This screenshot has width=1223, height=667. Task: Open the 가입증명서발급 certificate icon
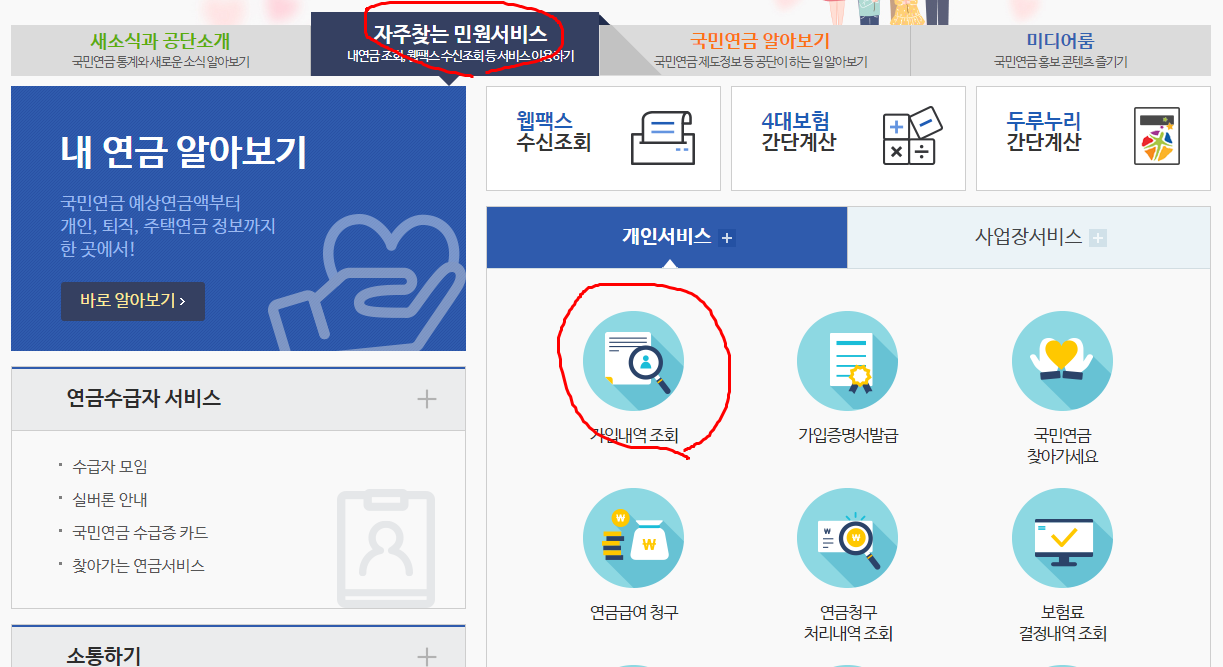pos(848,360)
